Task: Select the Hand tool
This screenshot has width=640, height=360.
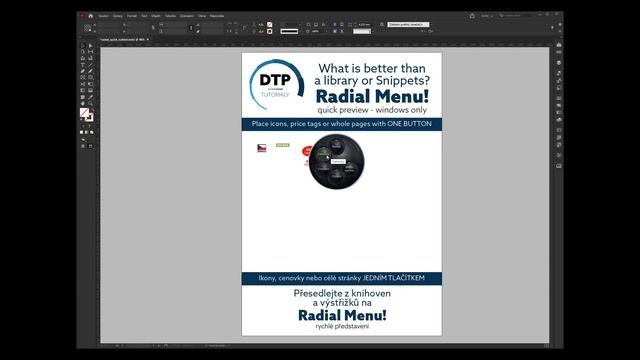Action: pyautogui.click(x=82, y=103)
